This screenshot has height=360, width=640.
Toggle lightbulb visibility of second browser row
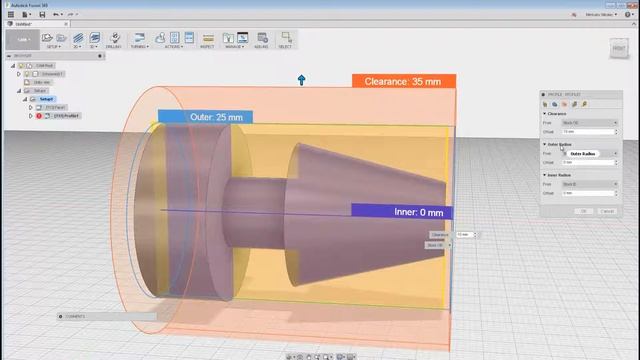pyautogui.click(x=27, y=74)
